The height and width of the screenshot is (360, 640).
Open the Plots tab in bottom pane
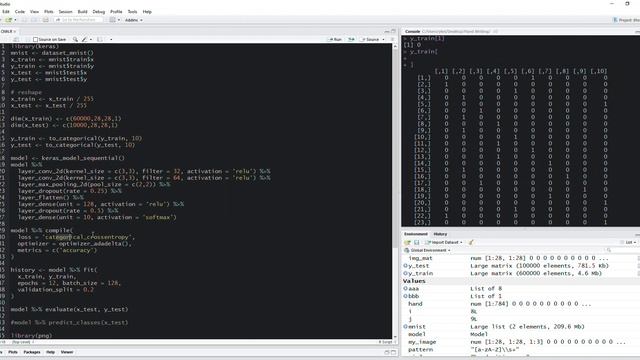pos(13,352)
